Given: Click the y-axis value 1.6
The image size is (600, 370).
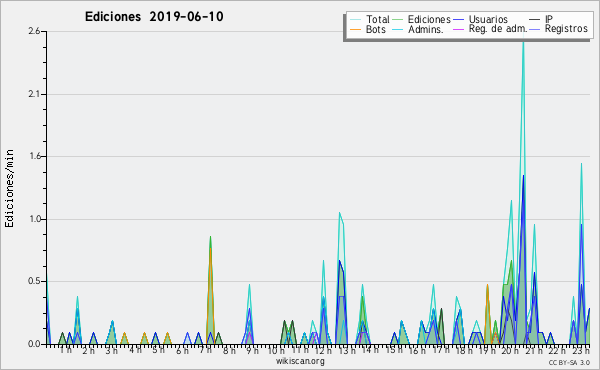Looking at the screenshot, I should tap(34, 156).
